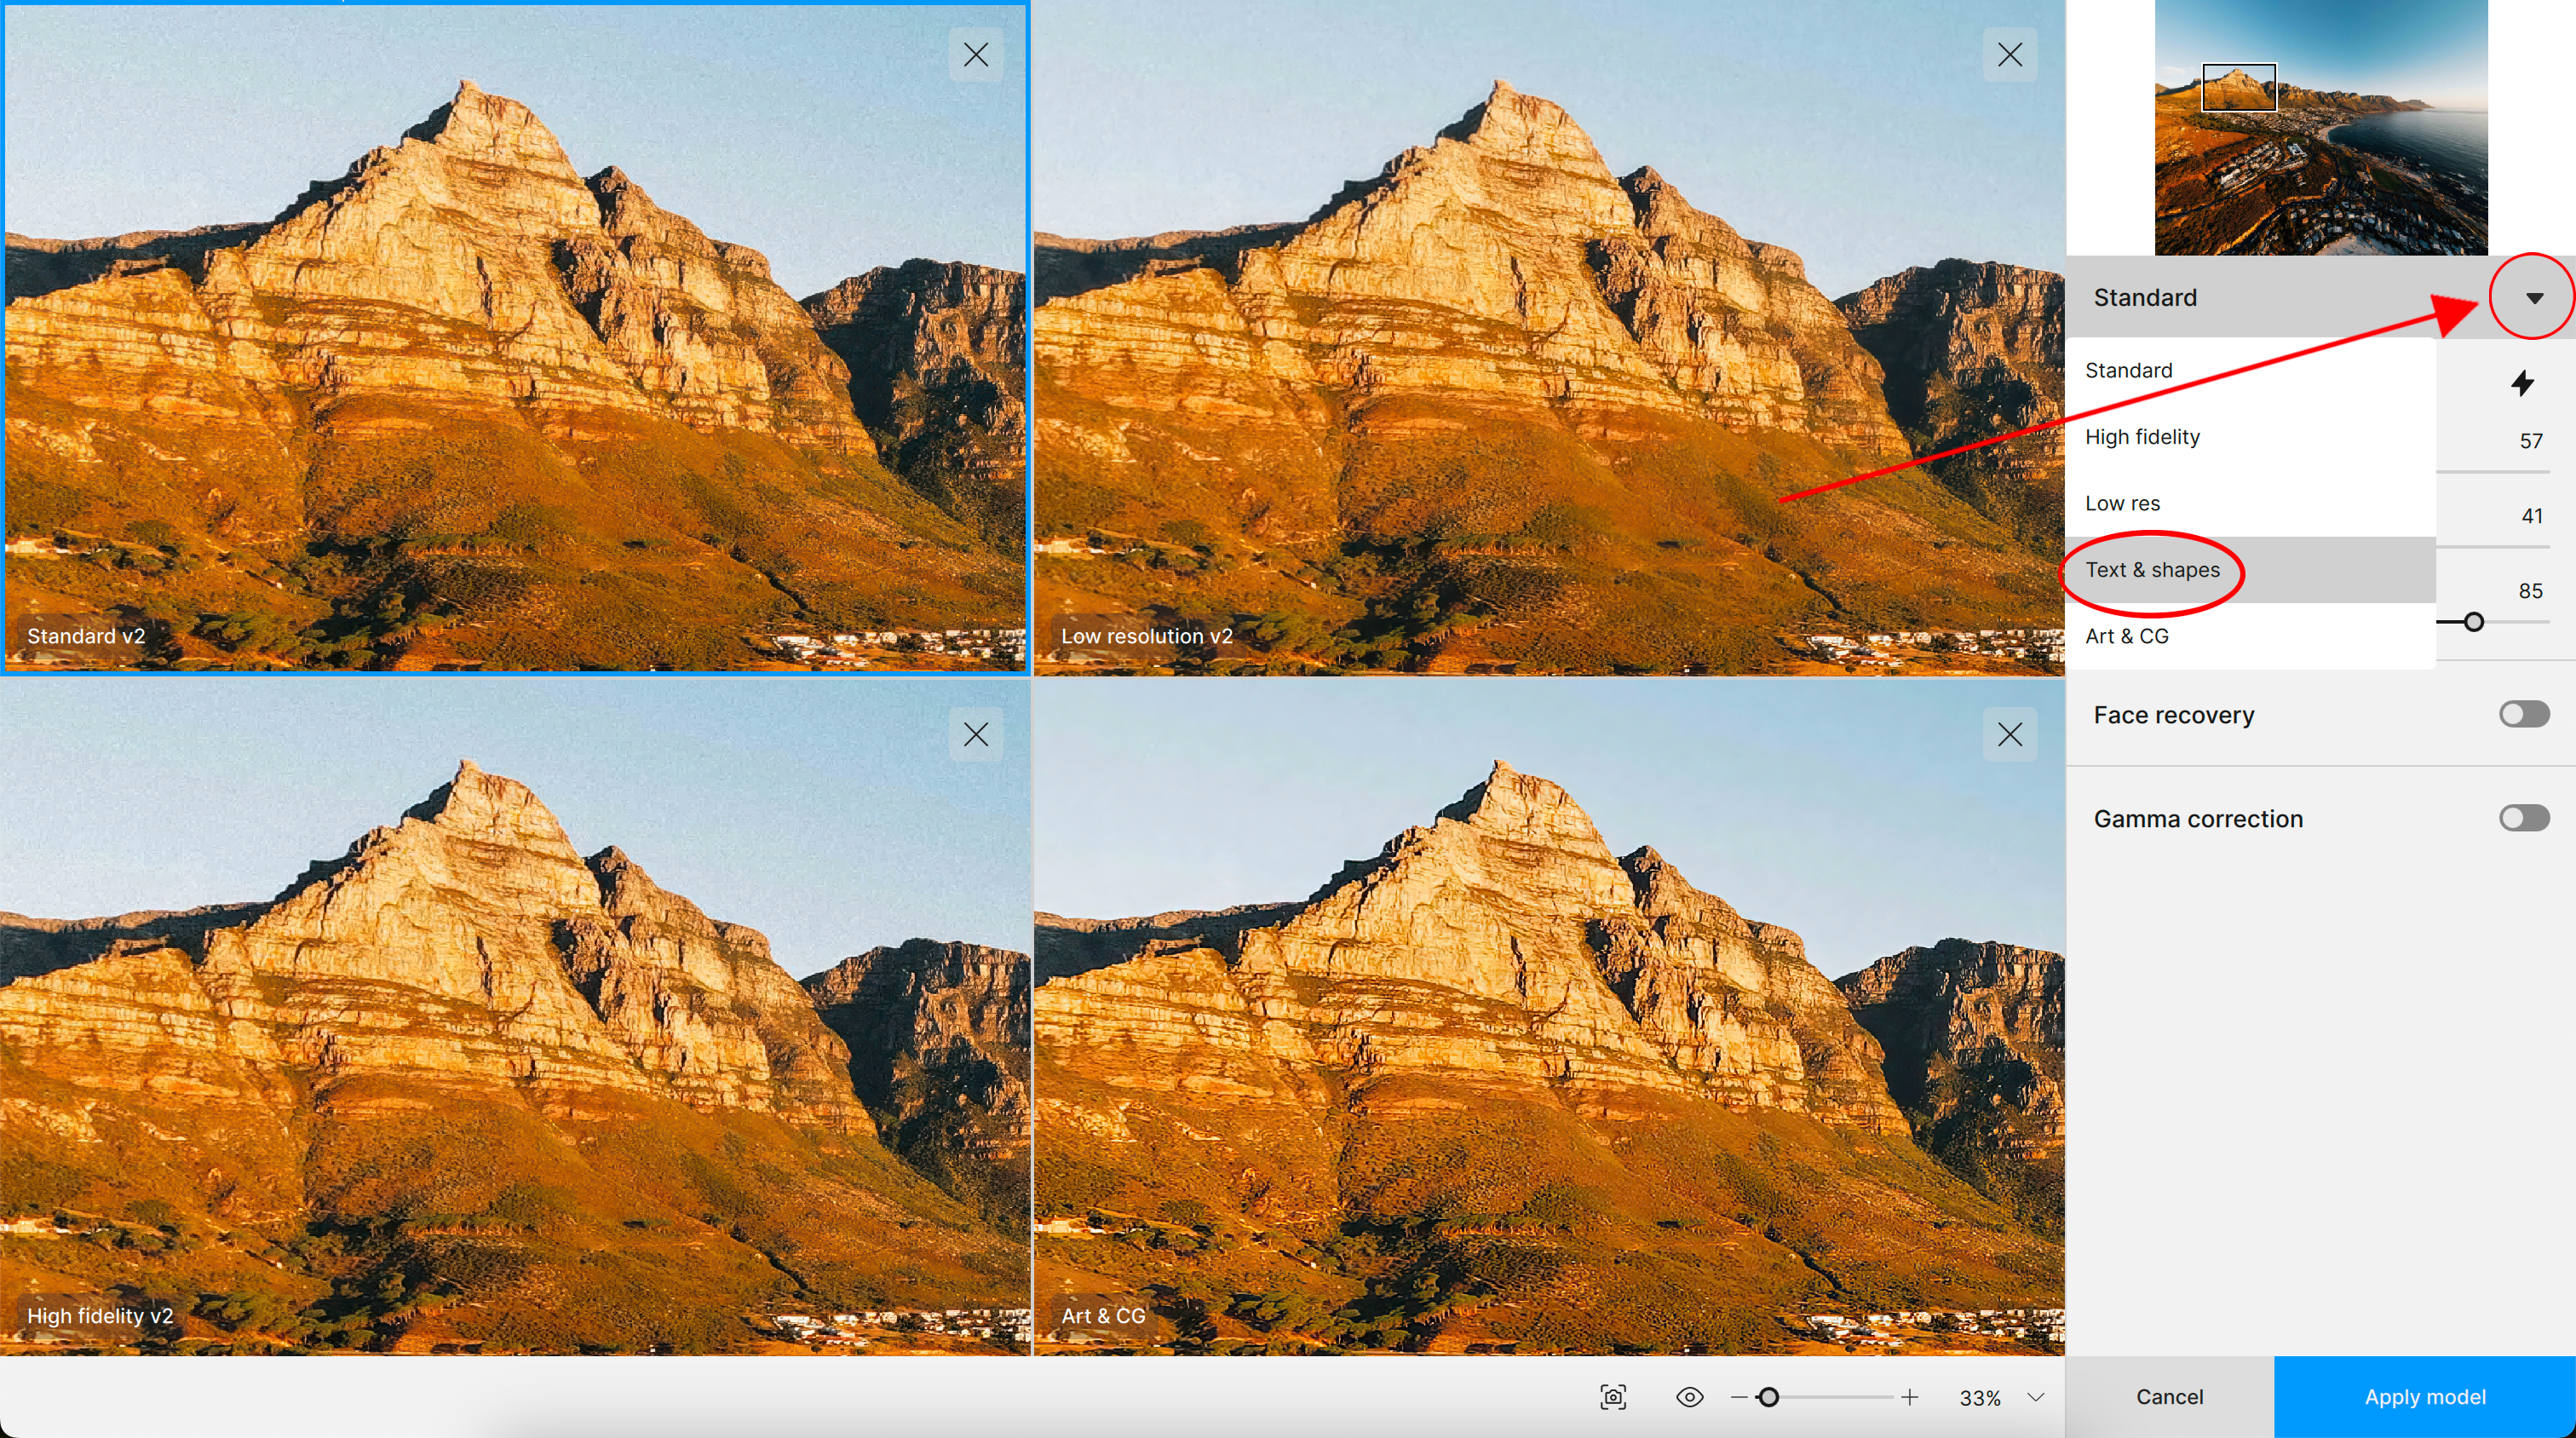Choose High fidelity model option
Viewport: 2576px width, 1438px height.
[x=2142, y=437]
